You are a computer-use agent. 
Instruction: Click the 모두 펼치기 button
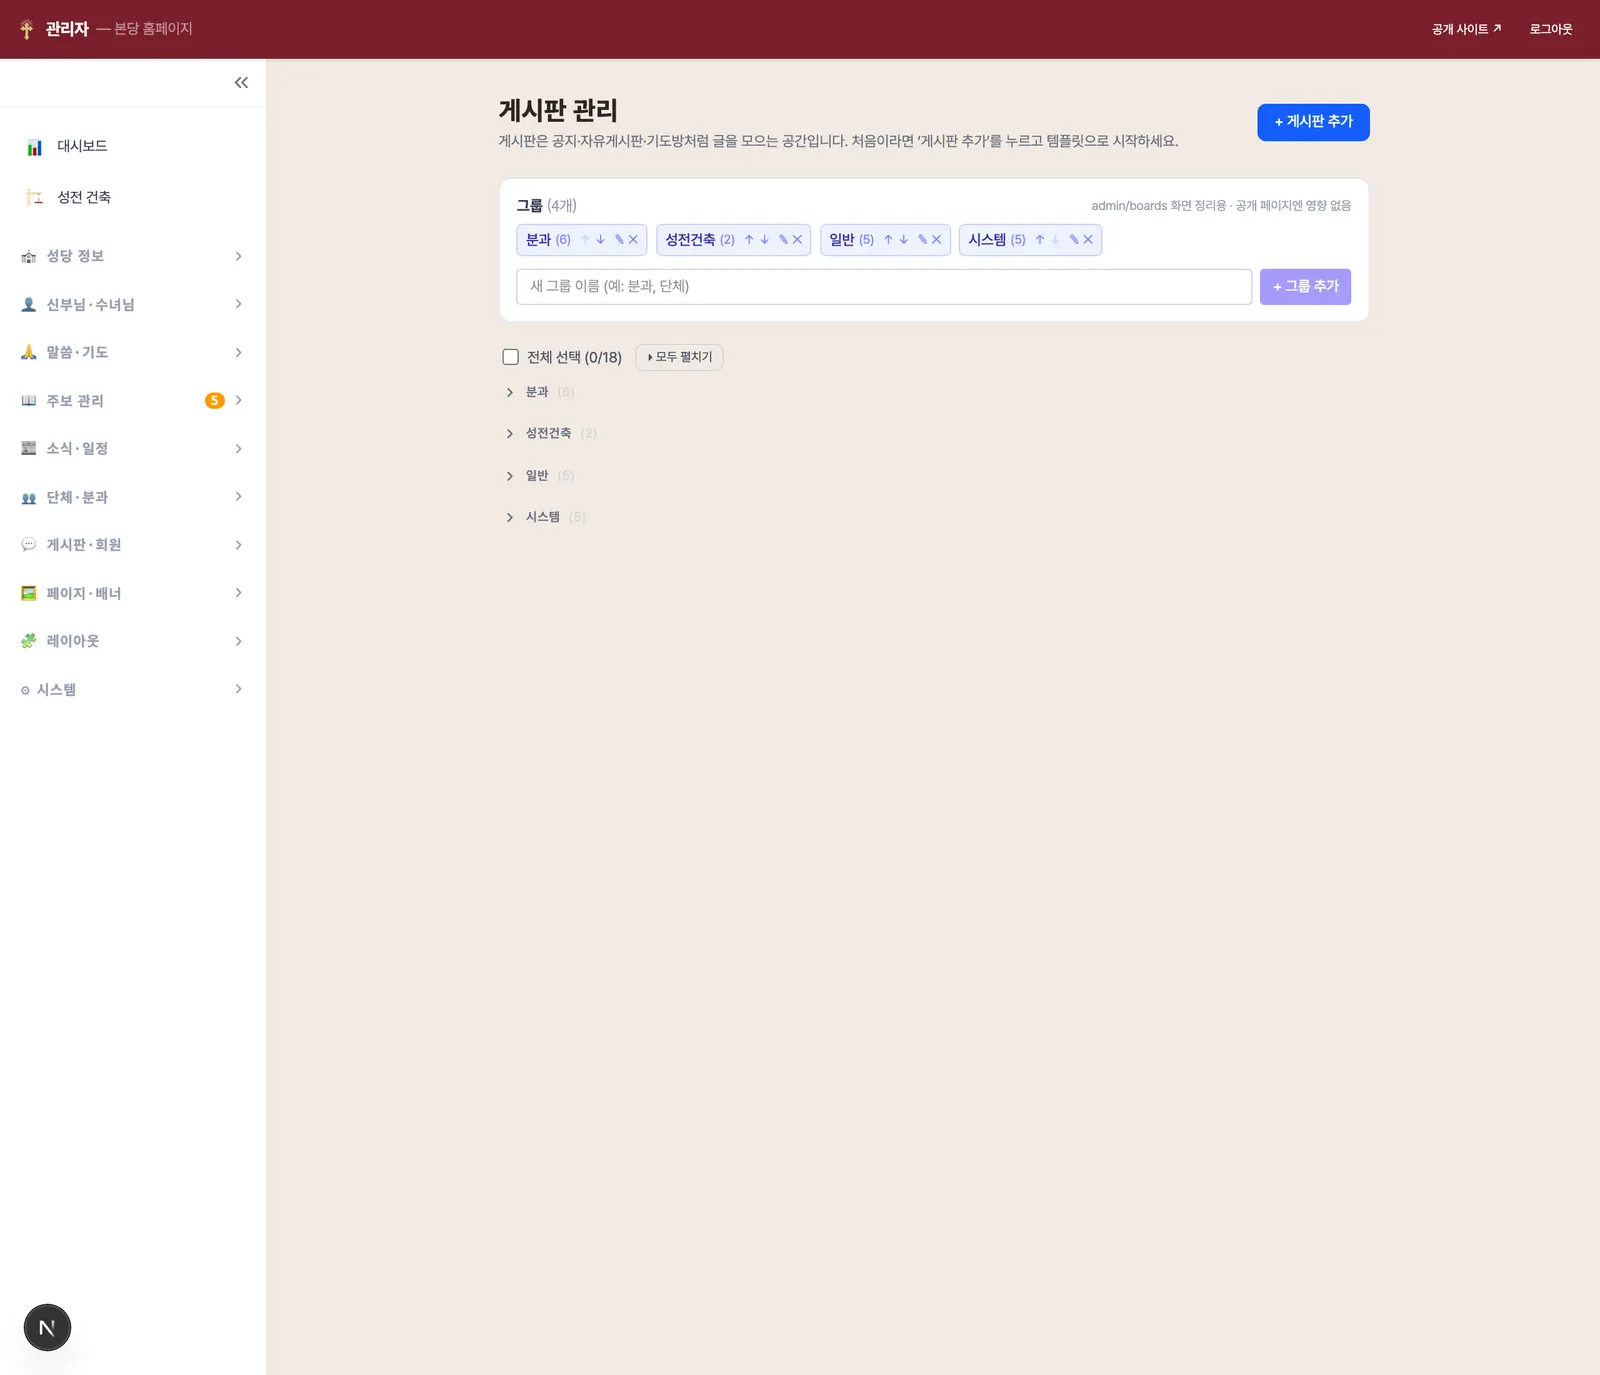coord(679,357)
